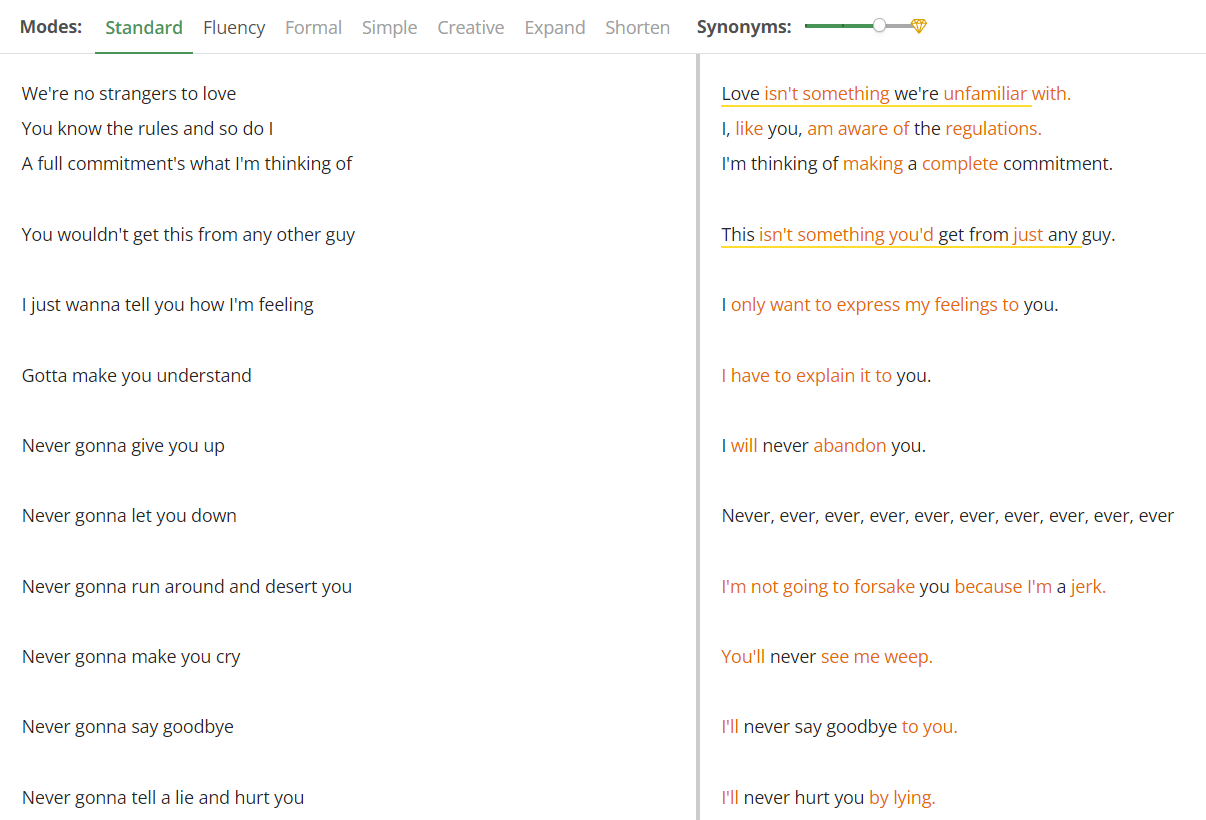Click the output phrase 'isn't something you'd'
This screenshot has width=1206, height=820.
click(x=846, y=234)
